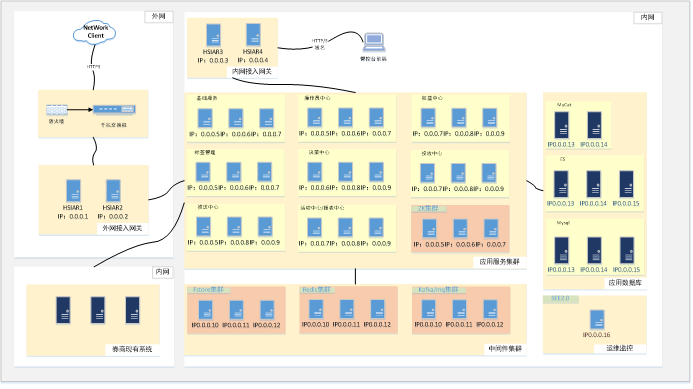Image resolution: width=693 pixels, height=389 pixels.
Task: Select CS group server IP0.0.0.13
Action: point(561,184)
